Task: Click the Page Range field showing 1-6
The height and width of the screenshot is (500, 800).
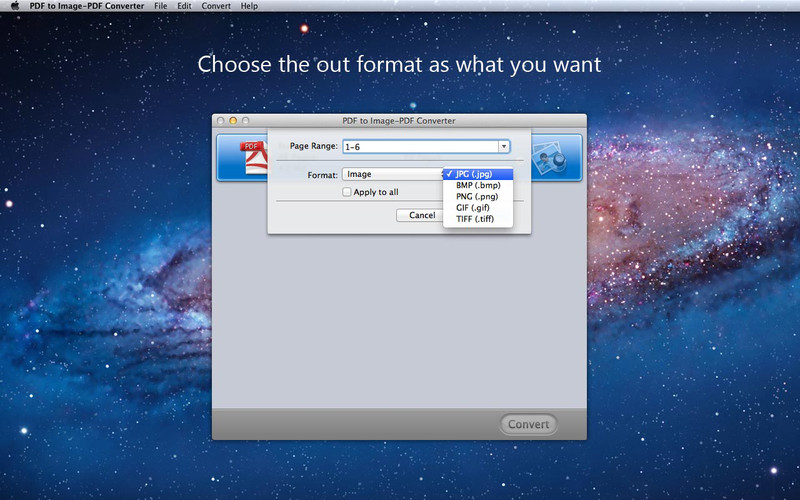Action: (420, 146)
